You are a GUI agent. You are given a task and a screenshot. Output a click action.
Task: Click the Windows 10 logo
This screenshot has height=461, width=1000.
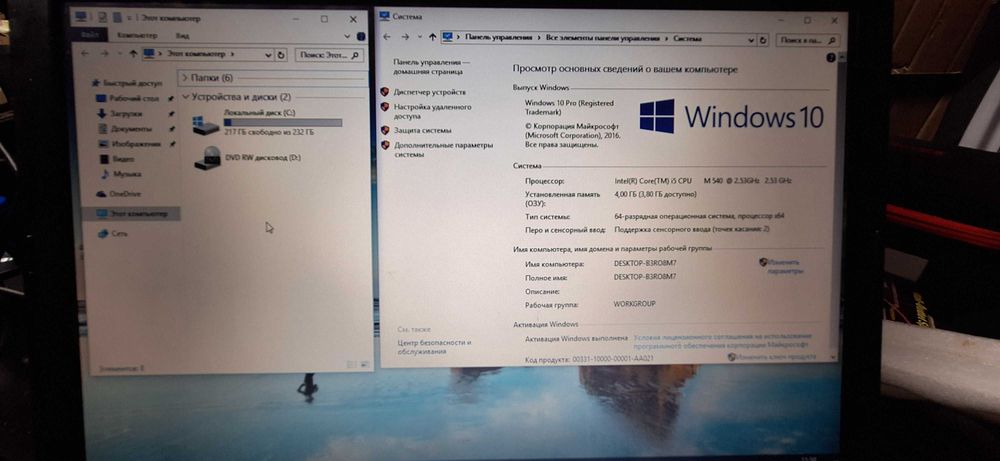tap(730, 117)
